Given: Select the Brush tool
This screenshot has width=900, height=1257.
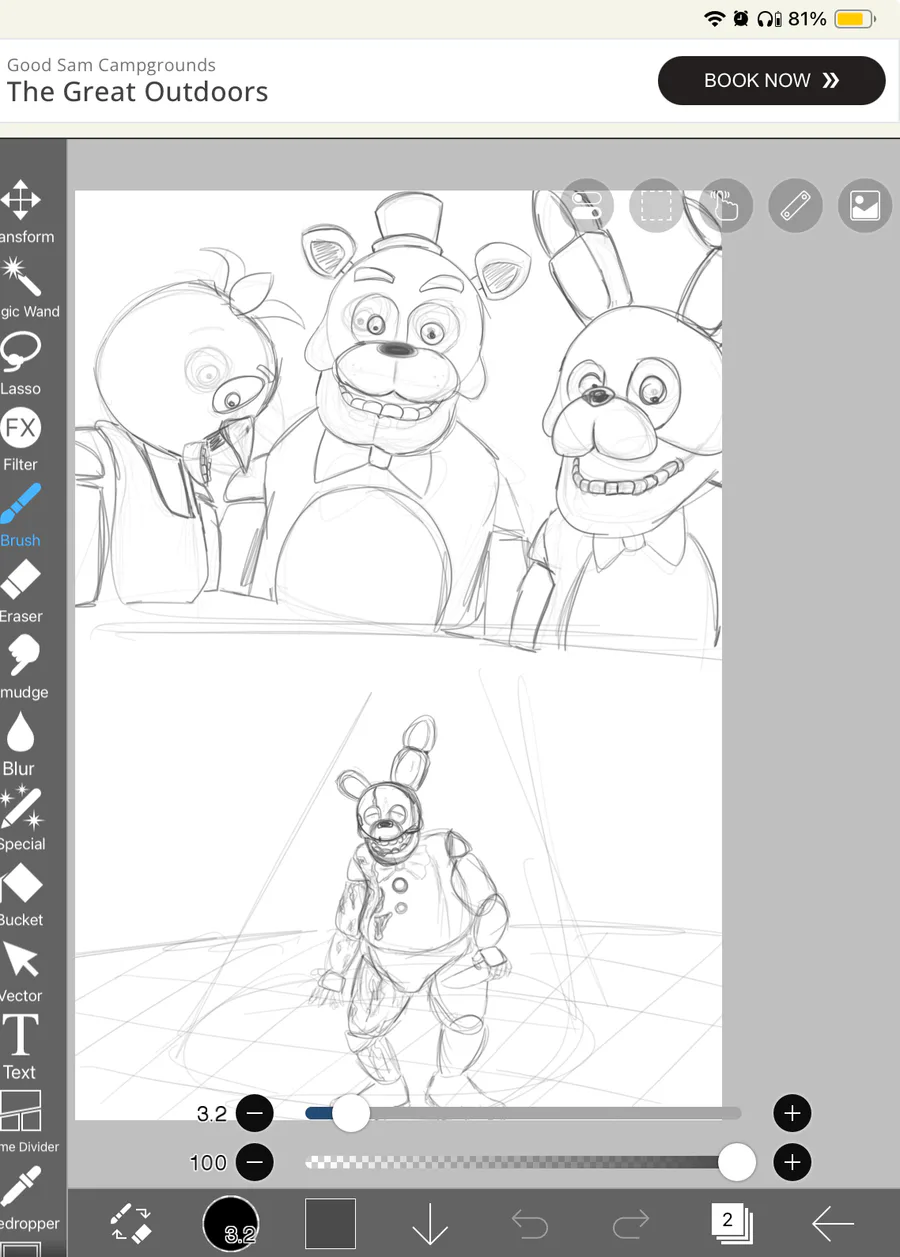Looking at the screenshot, I should (x=20, y=515).
